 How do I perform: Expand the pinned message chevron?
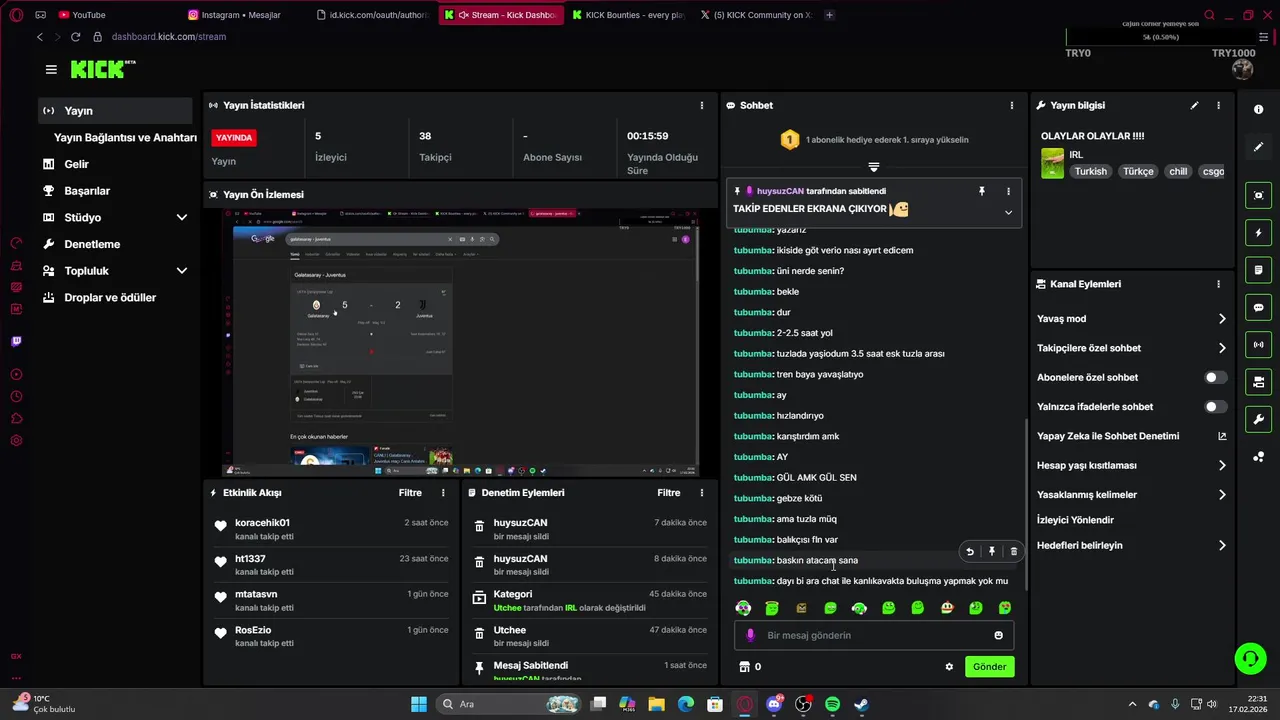tap(1008, 212)
